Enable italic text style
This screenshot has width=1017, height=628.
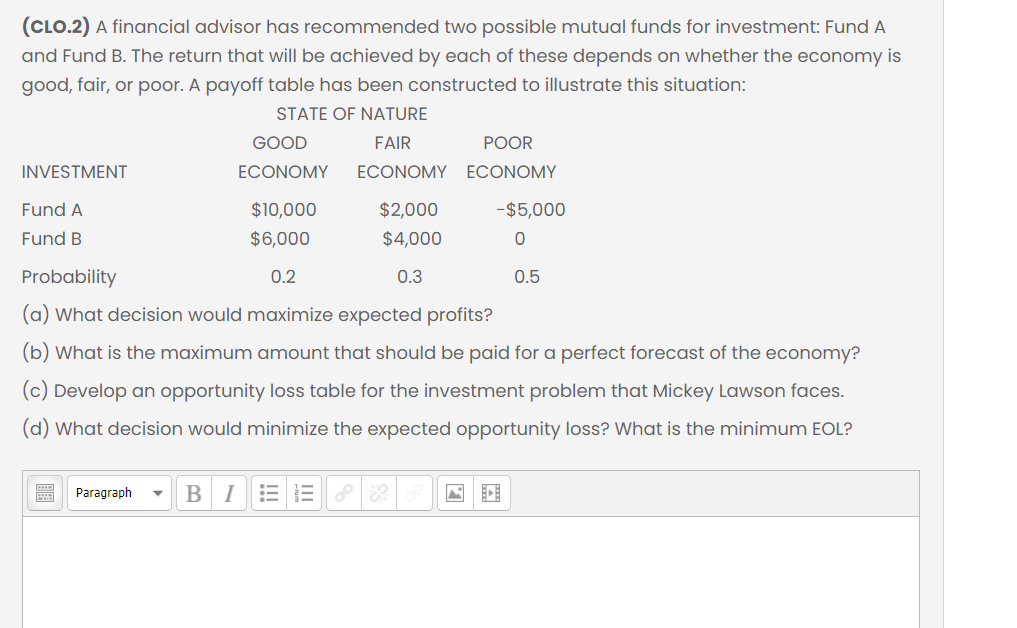[x=229, y=492]
